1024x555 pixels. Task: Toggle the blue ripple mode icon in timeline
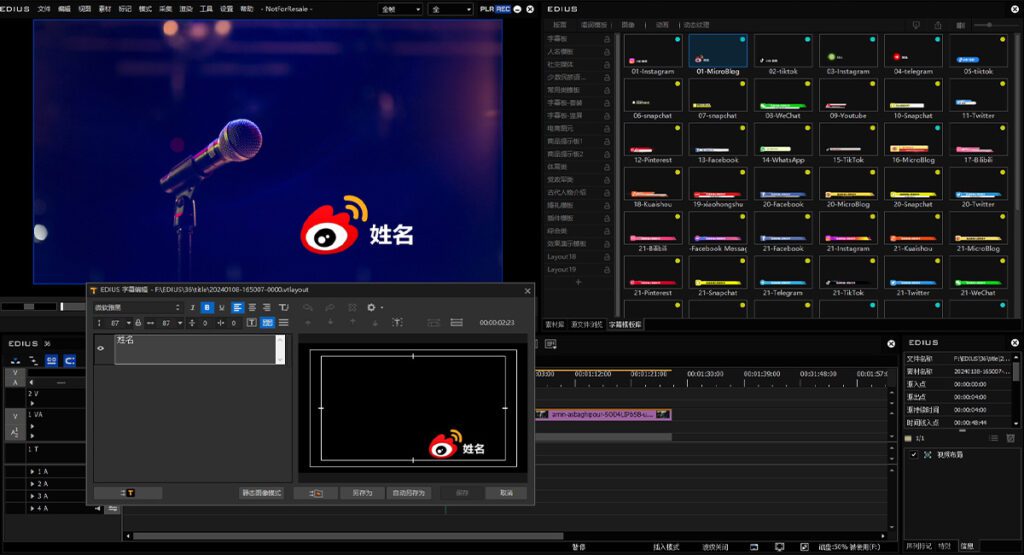click(52, 360)
